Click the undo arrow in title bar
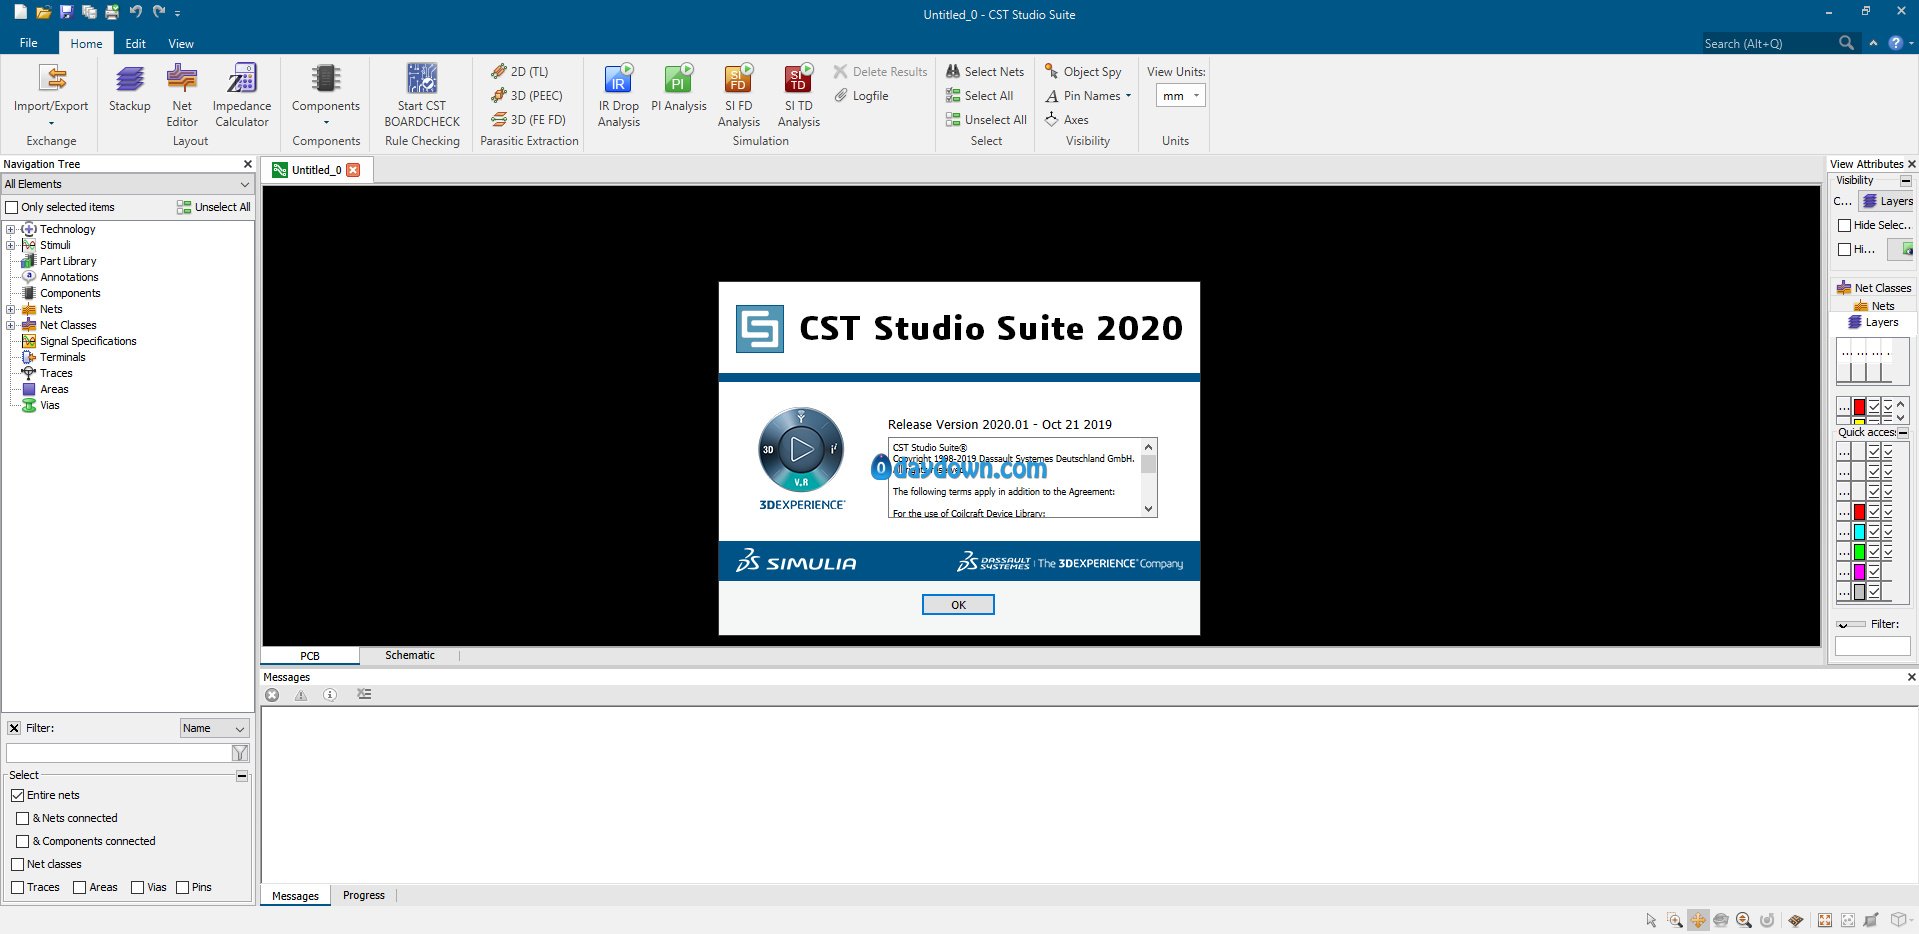Image resolution: width=1919 pixels, height=934 pixels. [135, 12]
